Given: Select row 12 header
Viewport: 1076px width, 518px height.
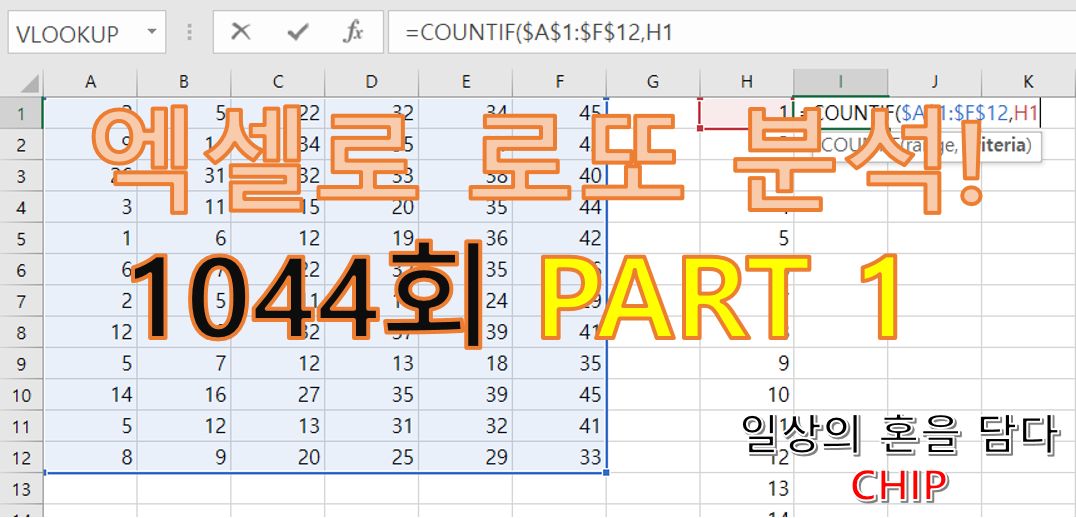Looking at the screenshot, I should (21, 457).
